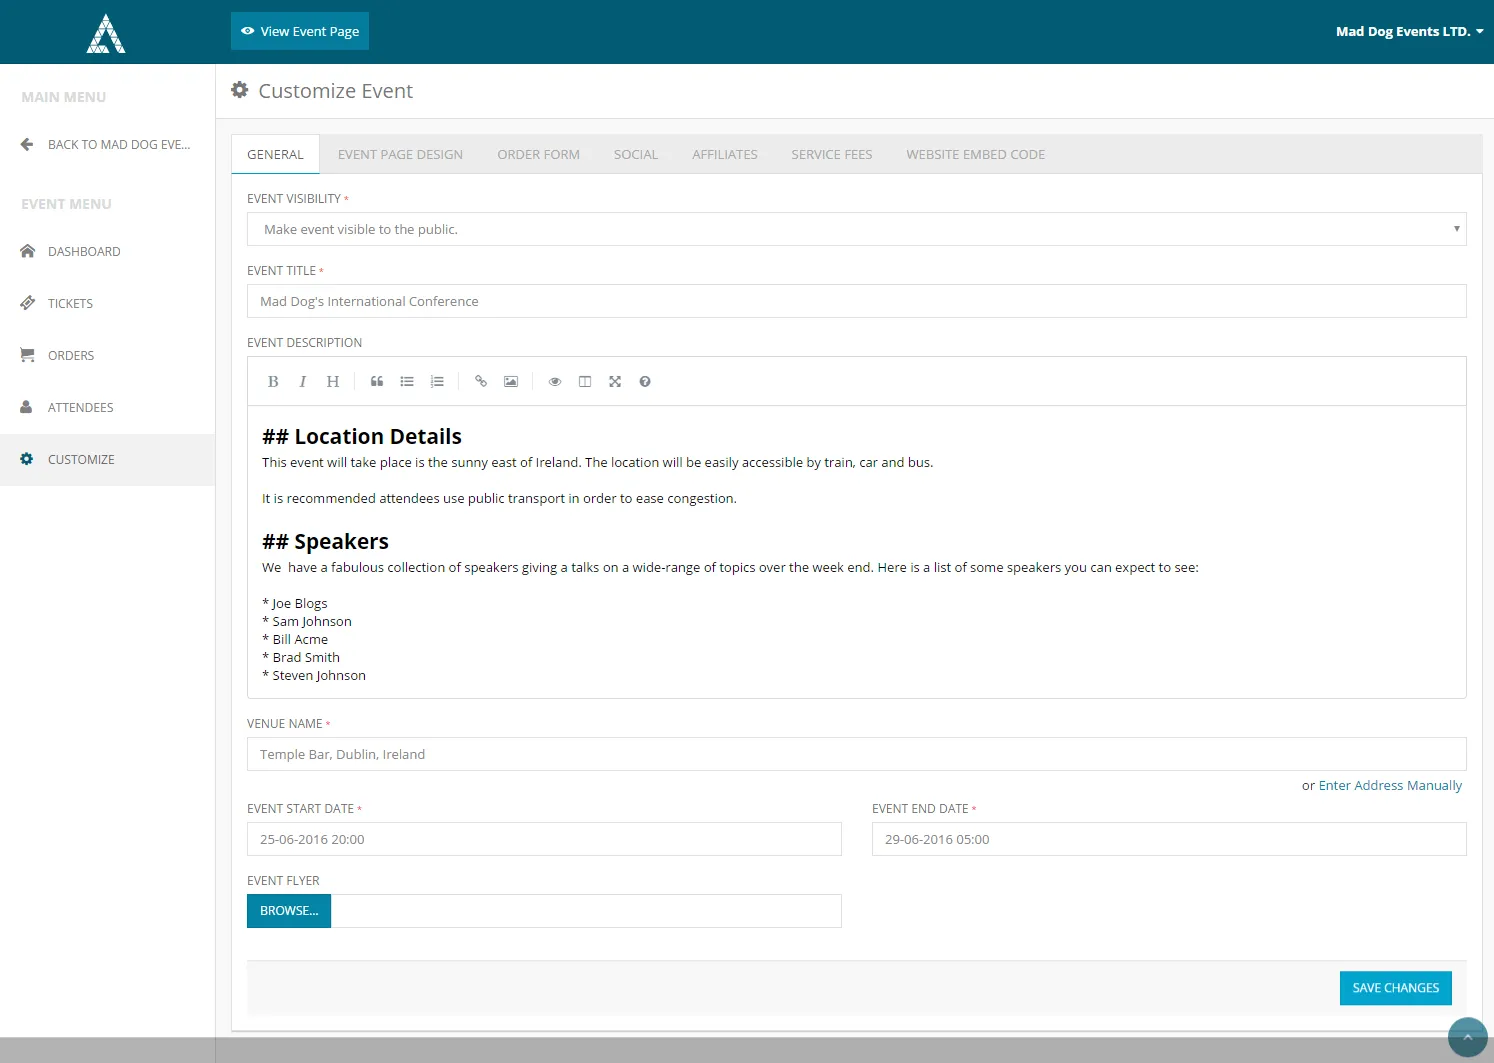Toggle the Markdown preview with the eye icon
This screenshot has height=1063, width=1494.
pyautogui.click(x=555, y=381)
